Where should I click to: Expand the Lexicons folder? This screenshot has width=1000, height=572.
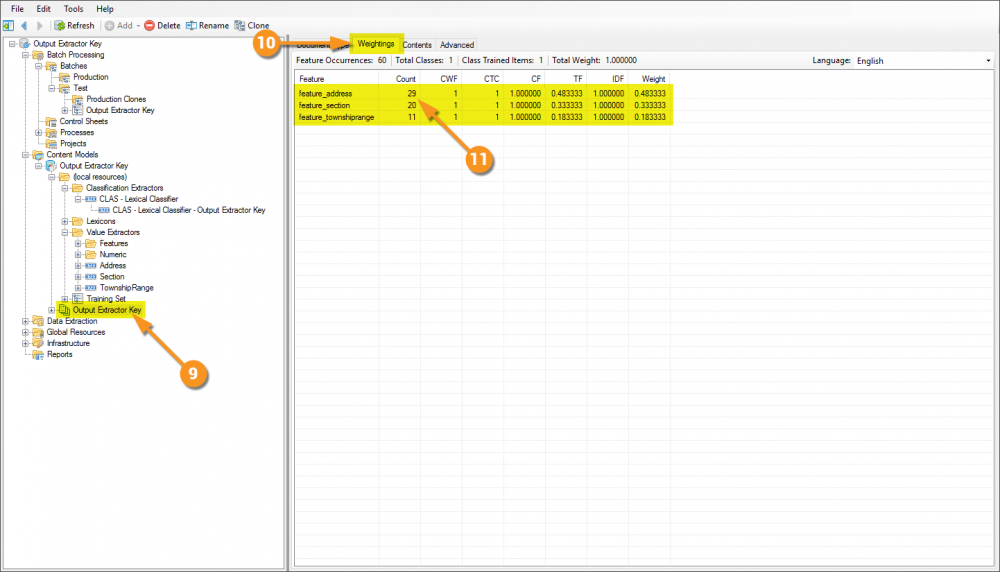65,221
